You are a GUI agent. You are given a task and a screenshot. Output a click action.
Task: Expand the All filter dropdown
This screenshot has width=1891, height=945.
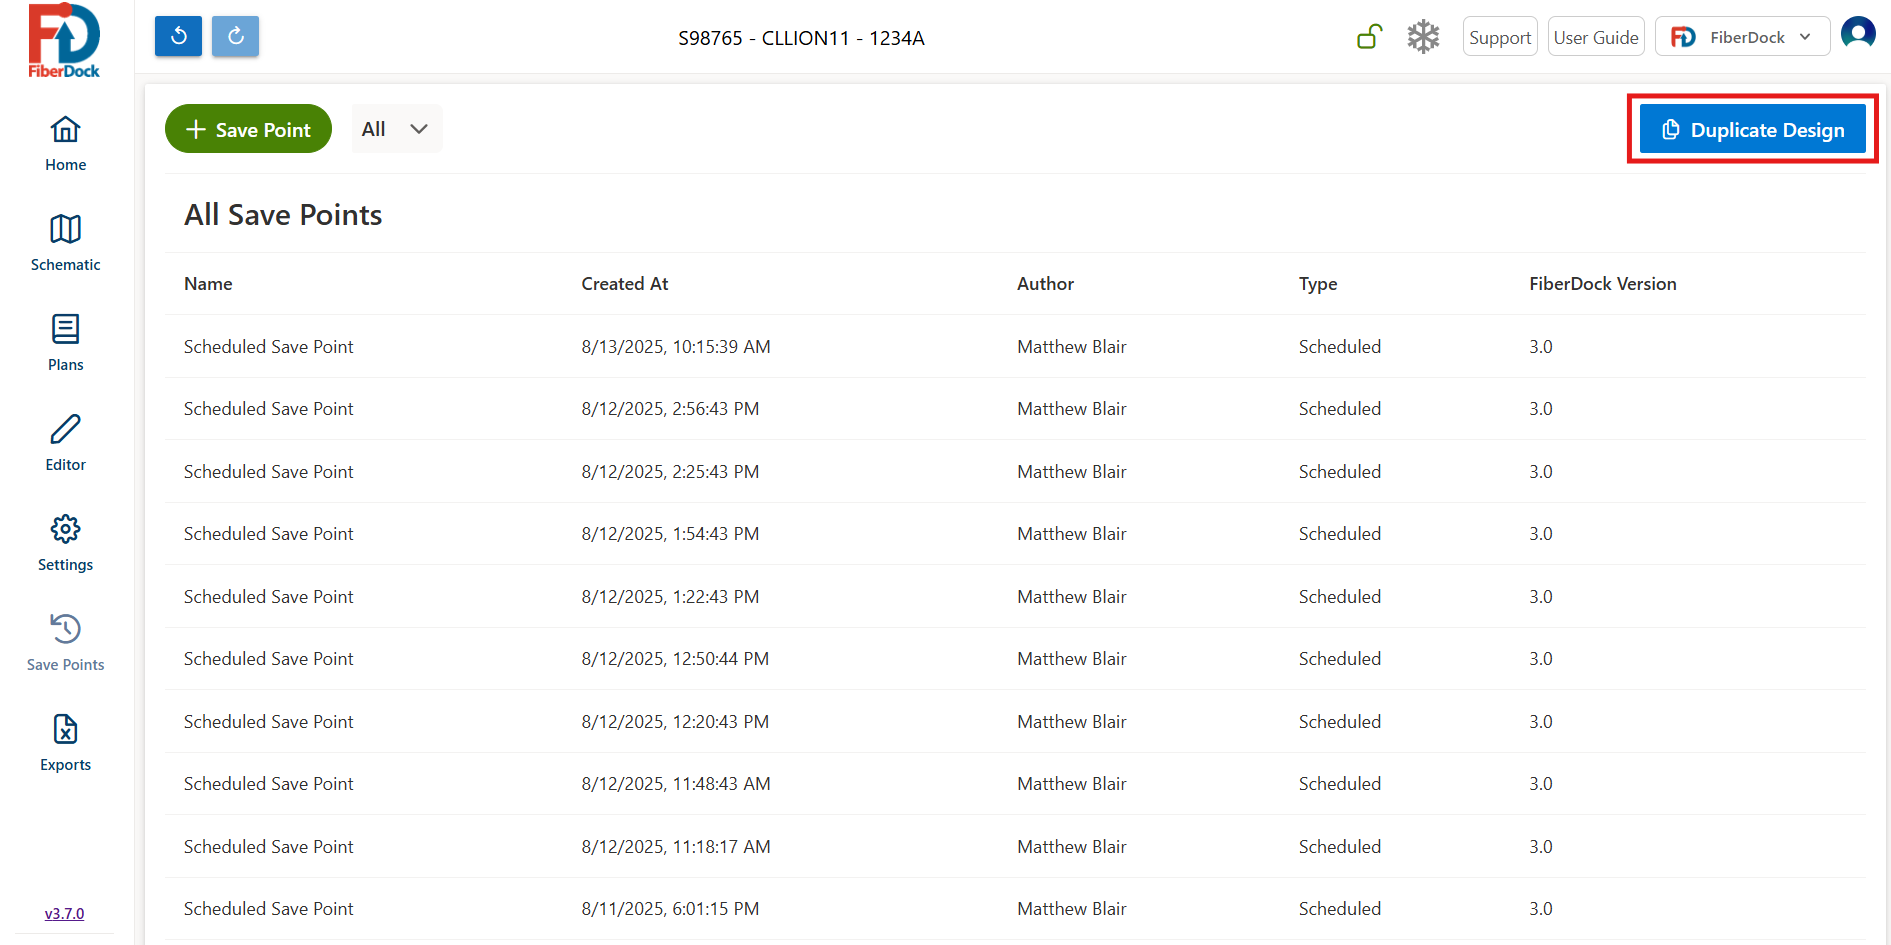pyautogui.click(x=396, y=129)
